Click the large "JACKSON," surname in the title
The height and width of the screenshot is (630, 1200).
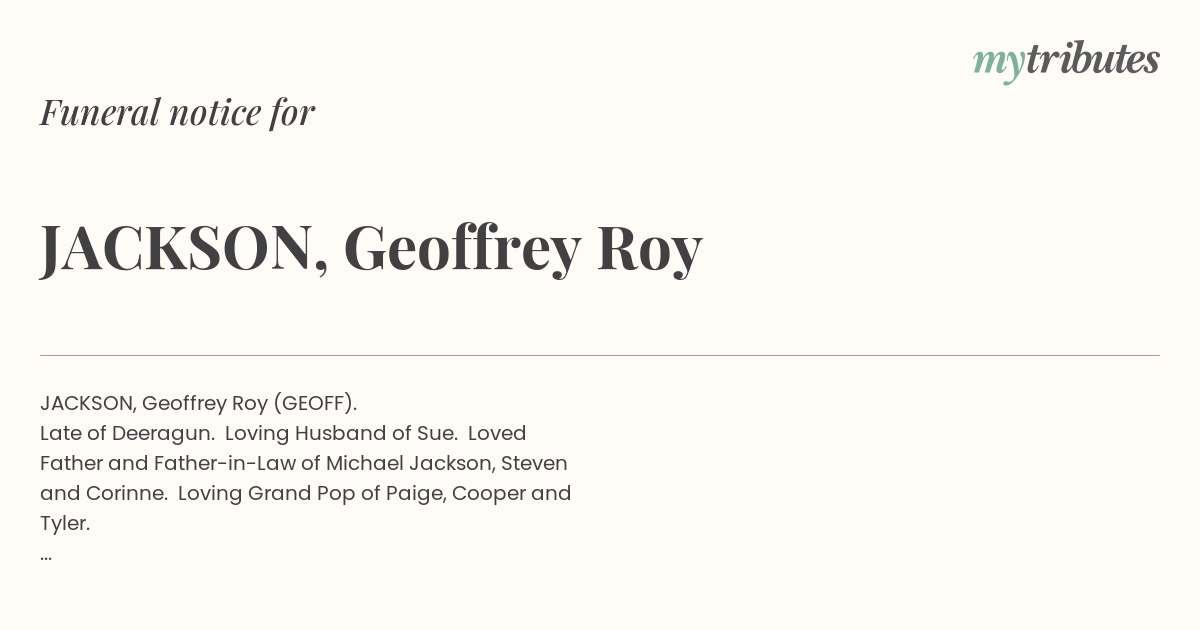[x=184, y=249]
